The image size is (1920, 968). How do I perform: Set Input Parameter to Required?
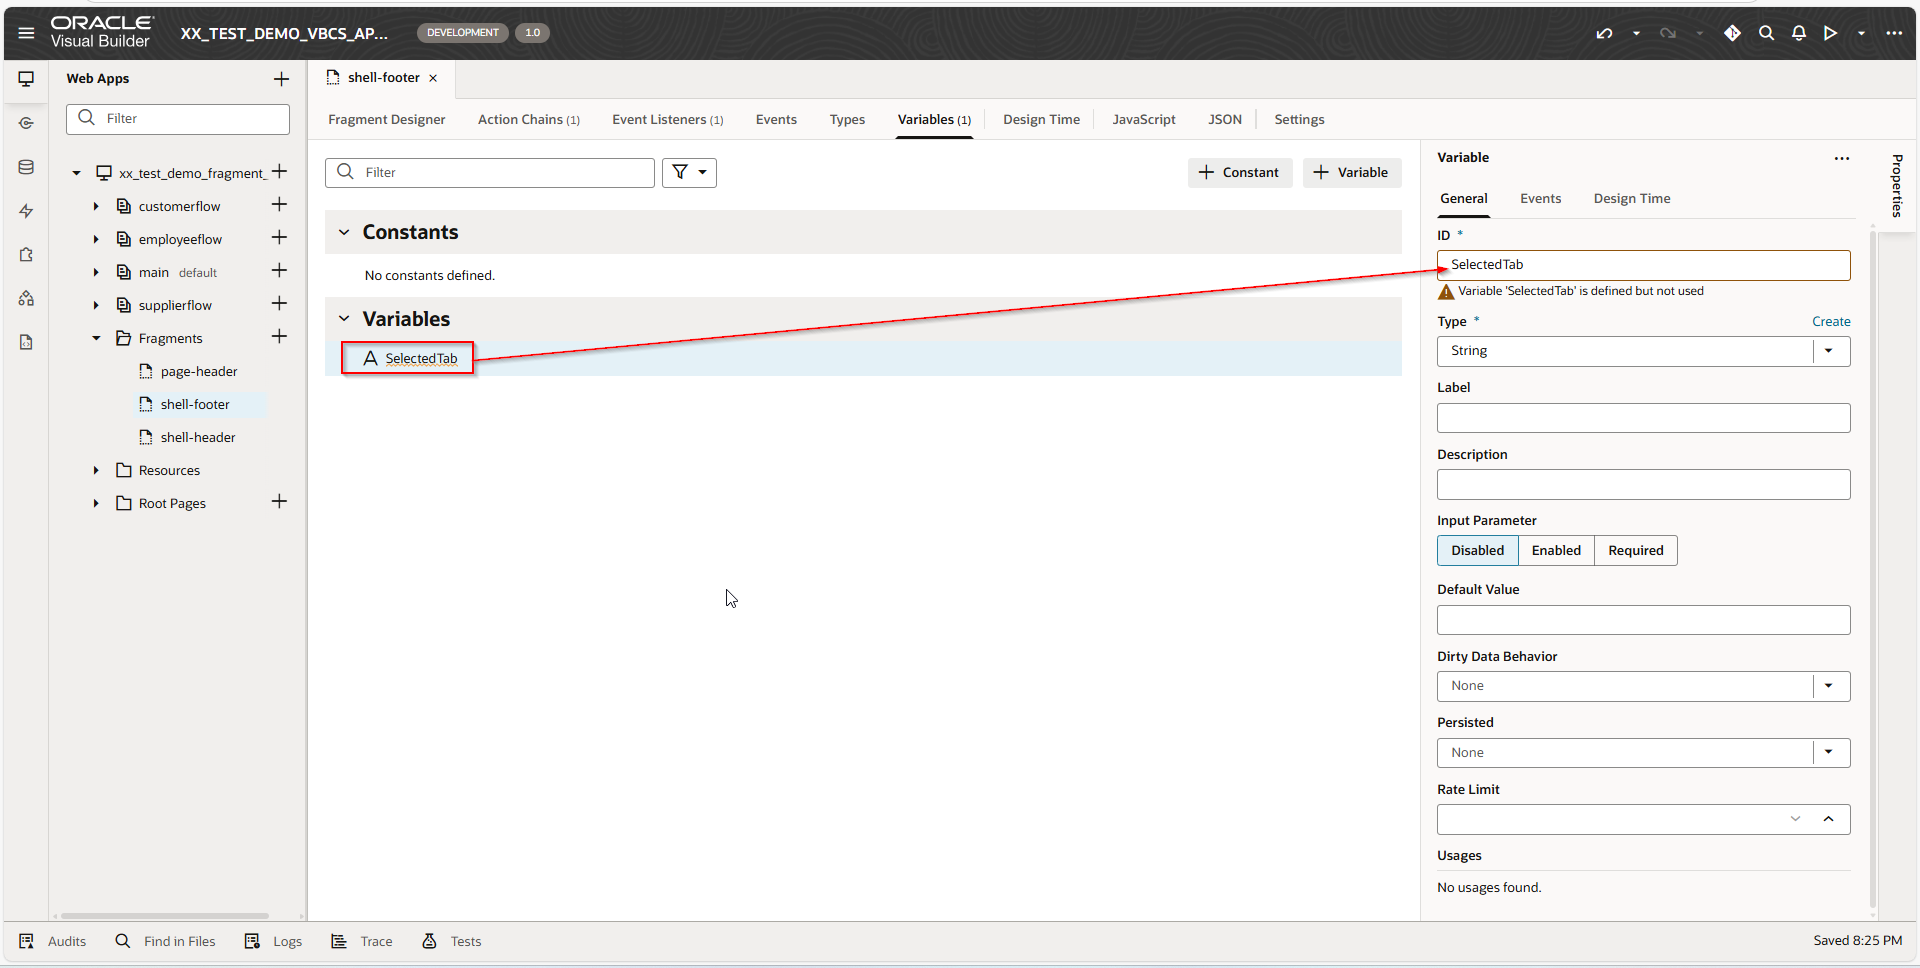1635,551
